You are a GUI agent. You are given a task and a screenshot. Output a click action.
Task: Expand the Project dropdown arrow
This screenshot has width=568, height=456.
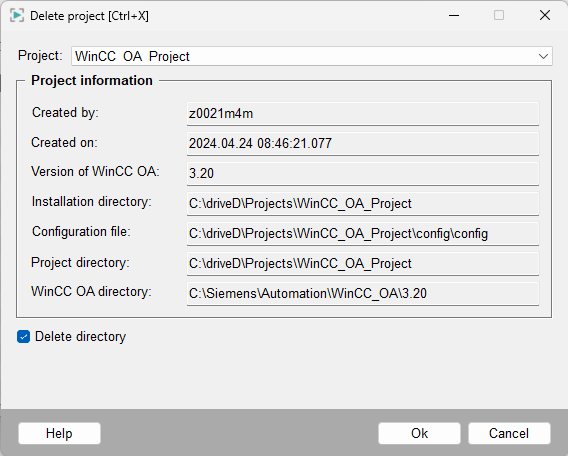coord(543,56)
